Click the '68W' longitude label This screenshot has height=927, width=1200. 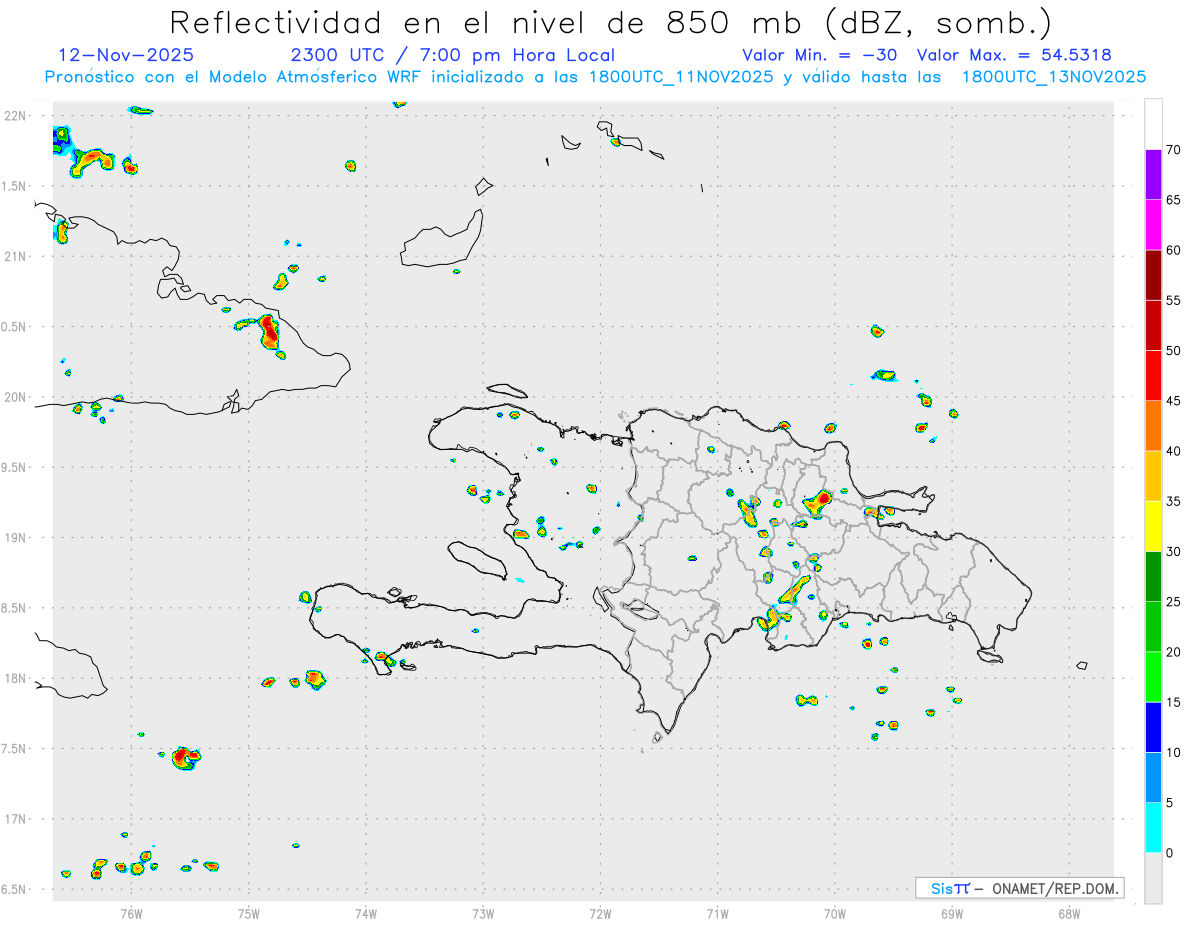point(1069,913)
